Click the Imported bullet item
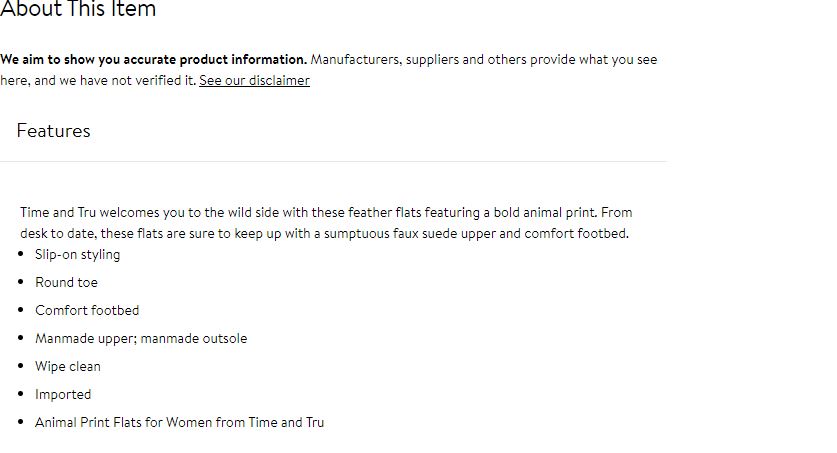Image resolution: width=837 pixels, height=453 pixels. point(63,394)
